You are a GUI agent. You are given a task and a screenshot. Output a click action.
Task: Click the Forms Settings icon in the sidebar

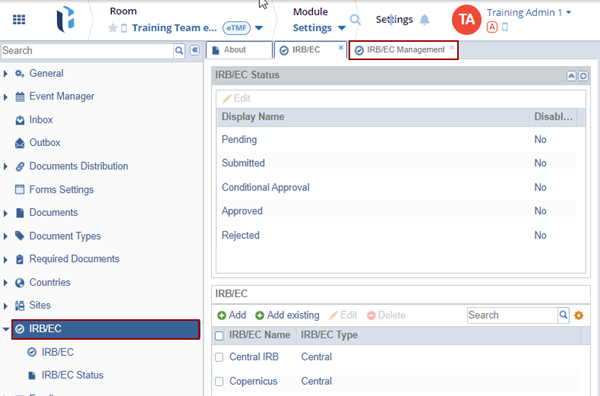click(x=20, y=189)
